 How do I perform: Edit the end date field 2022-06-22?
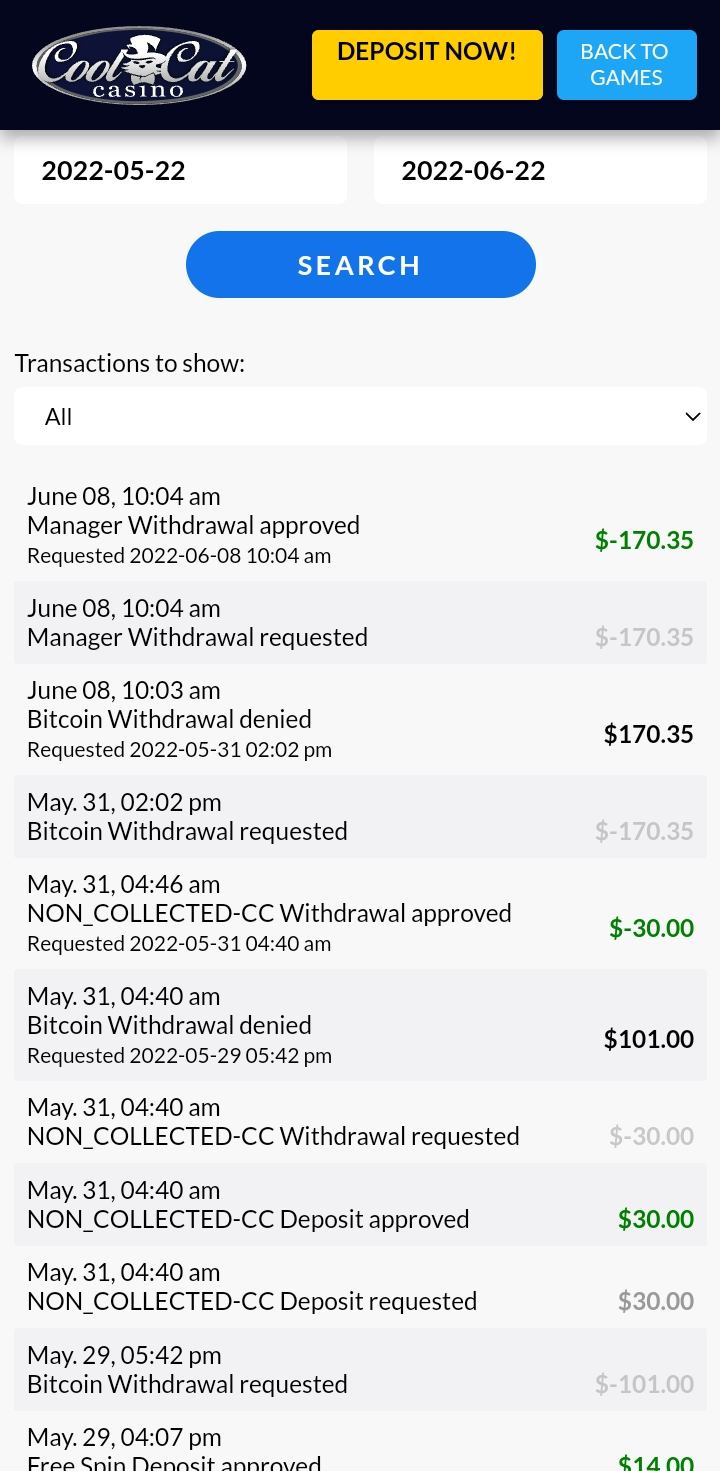[x=540, y=170]
